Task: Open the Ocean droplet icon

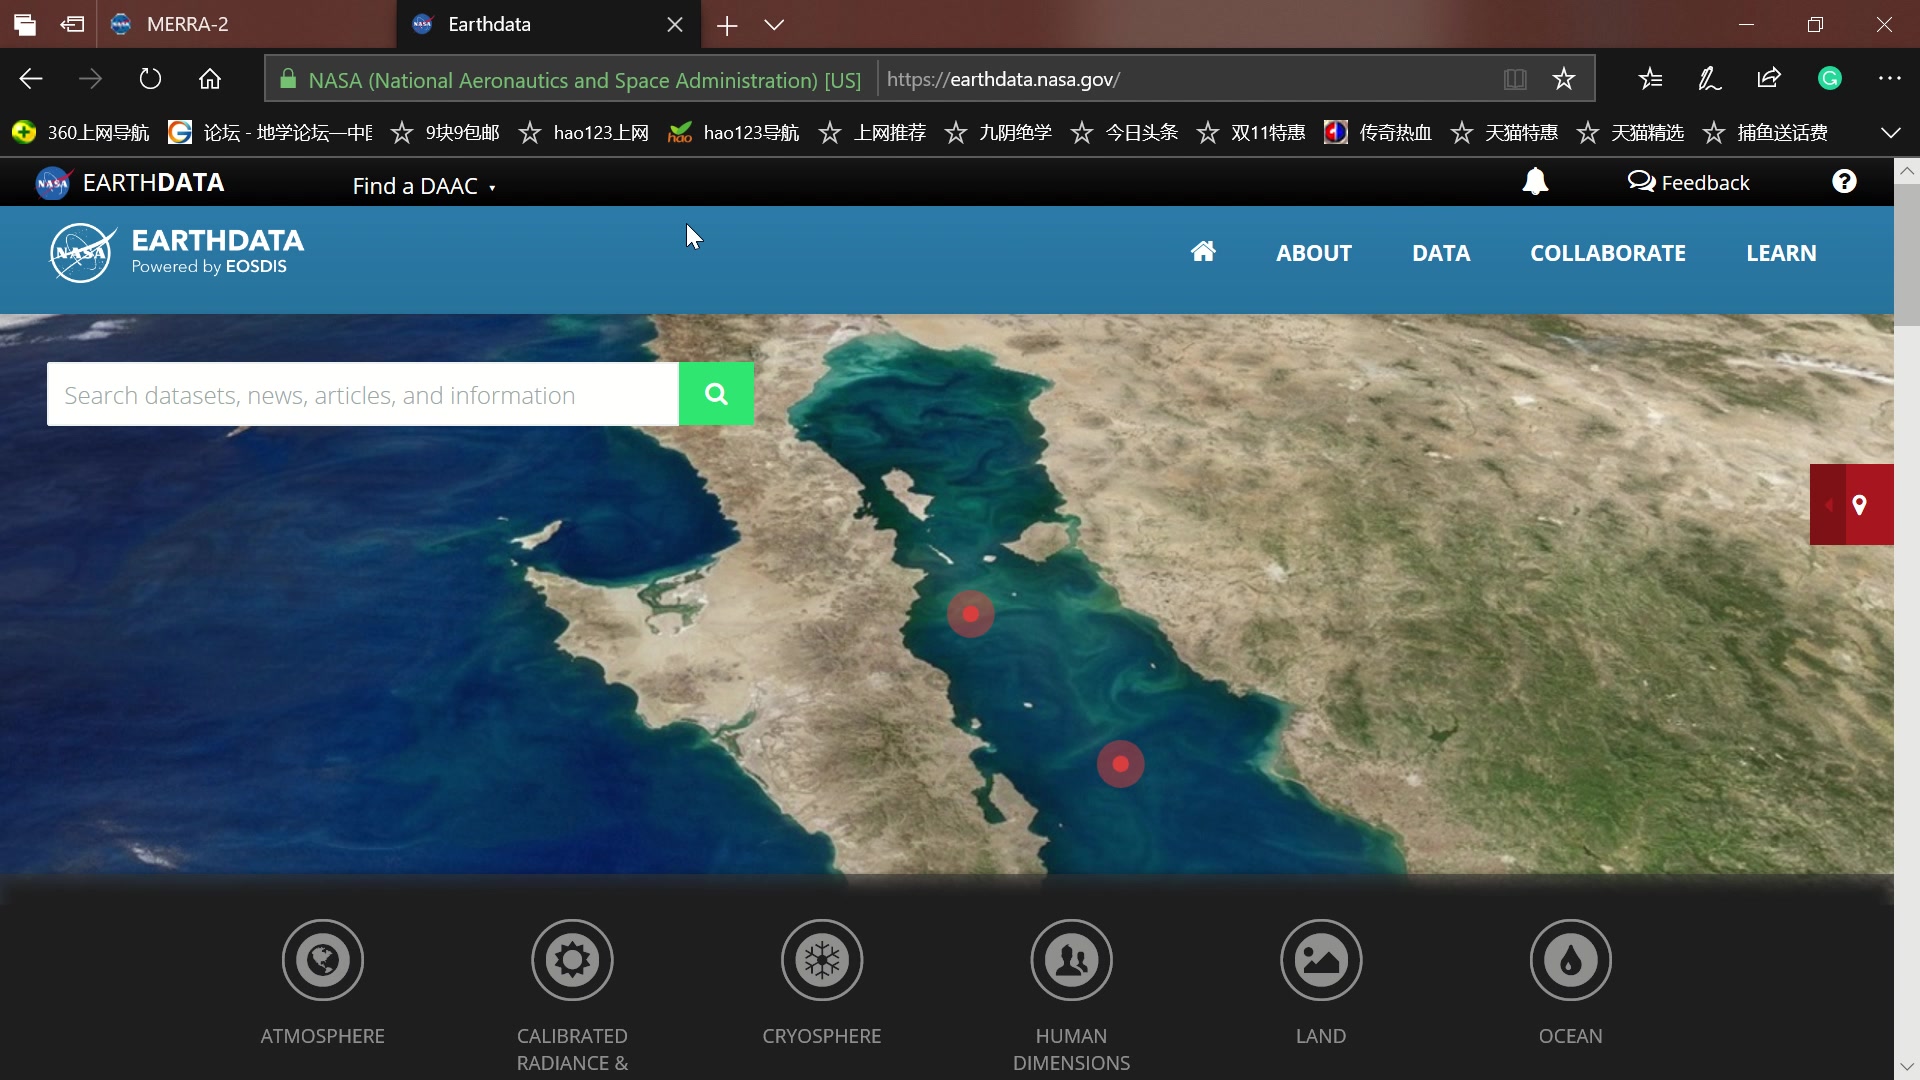Action: 1570,960
